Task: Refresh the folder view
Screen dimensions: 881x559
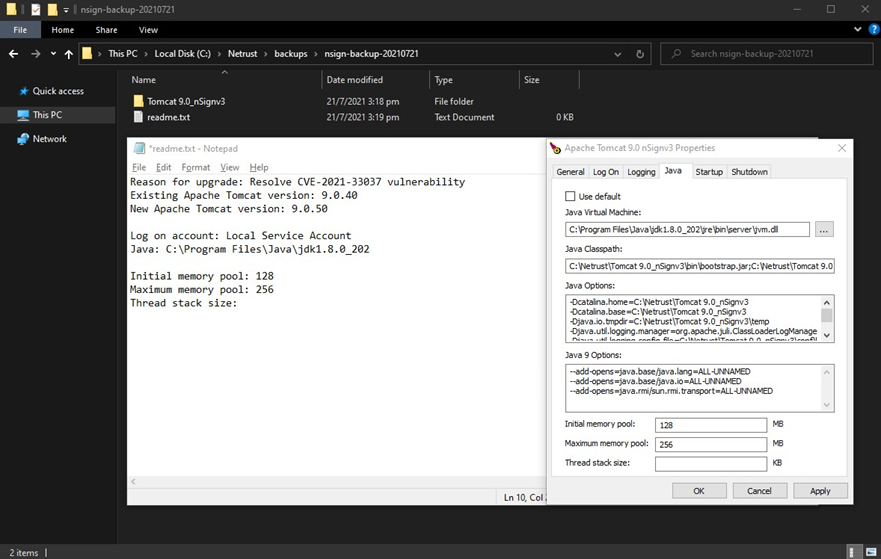Action: tap(639, 54)
